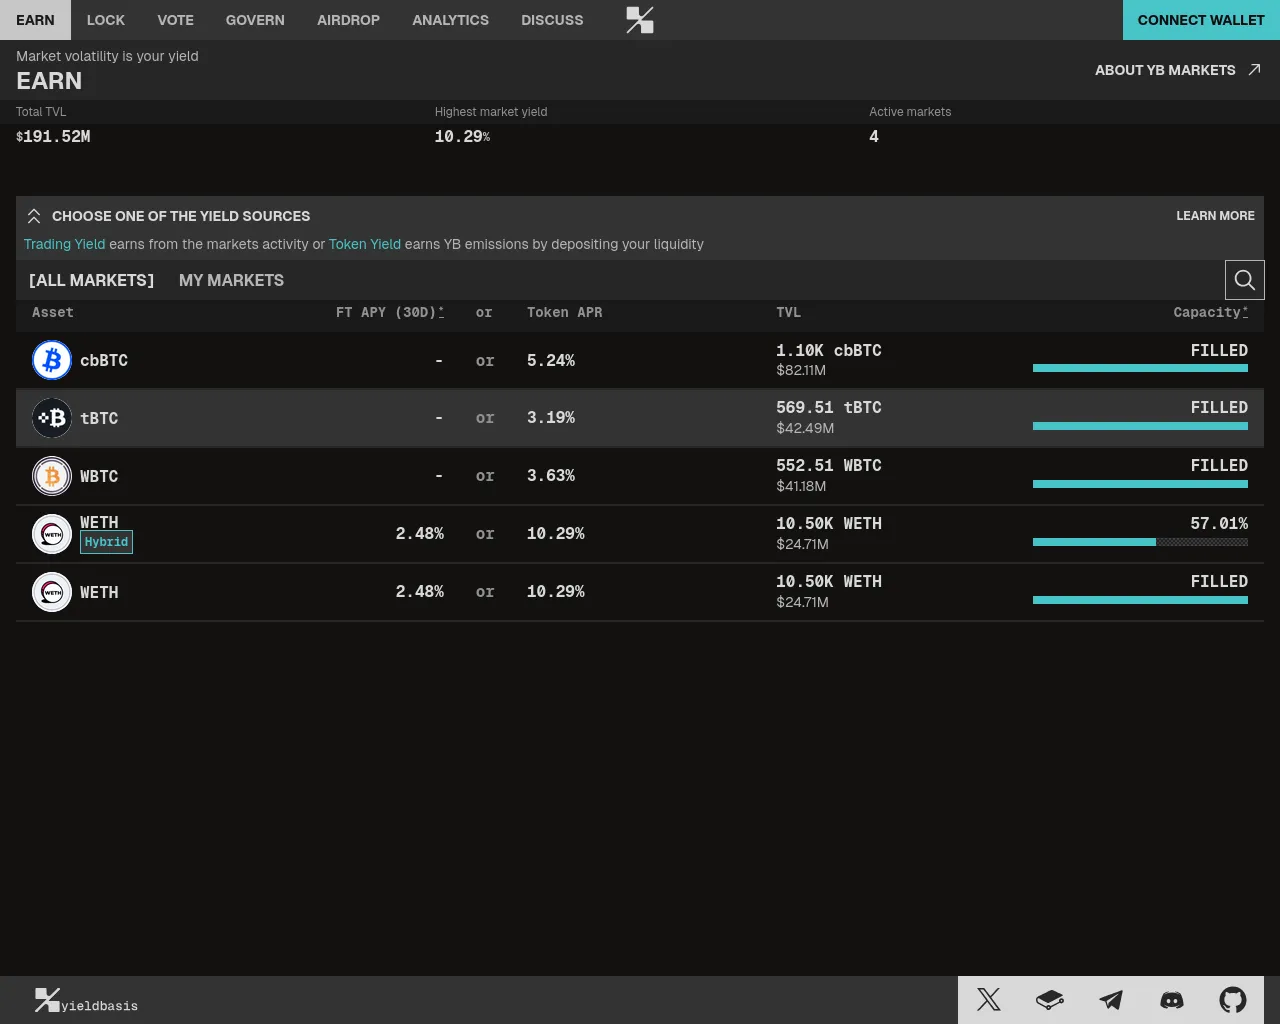Click the FT APY (30D) column header

tap(390, 312)
